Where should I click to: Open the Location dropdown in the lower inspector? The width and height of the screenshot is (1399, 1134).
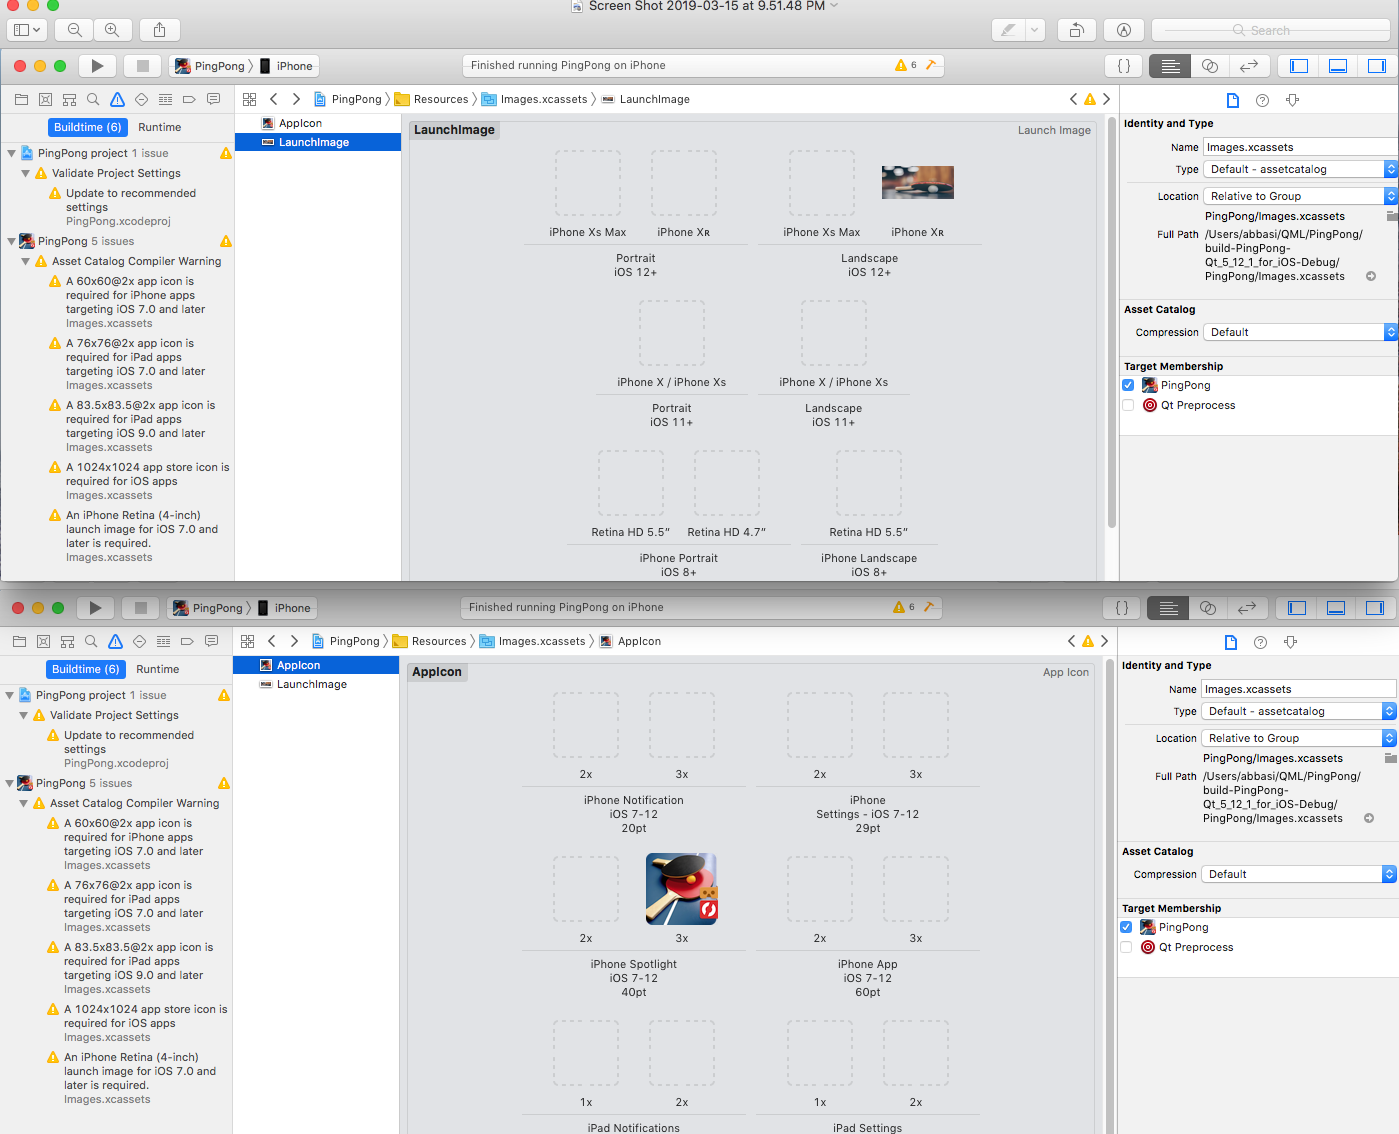1298,738
